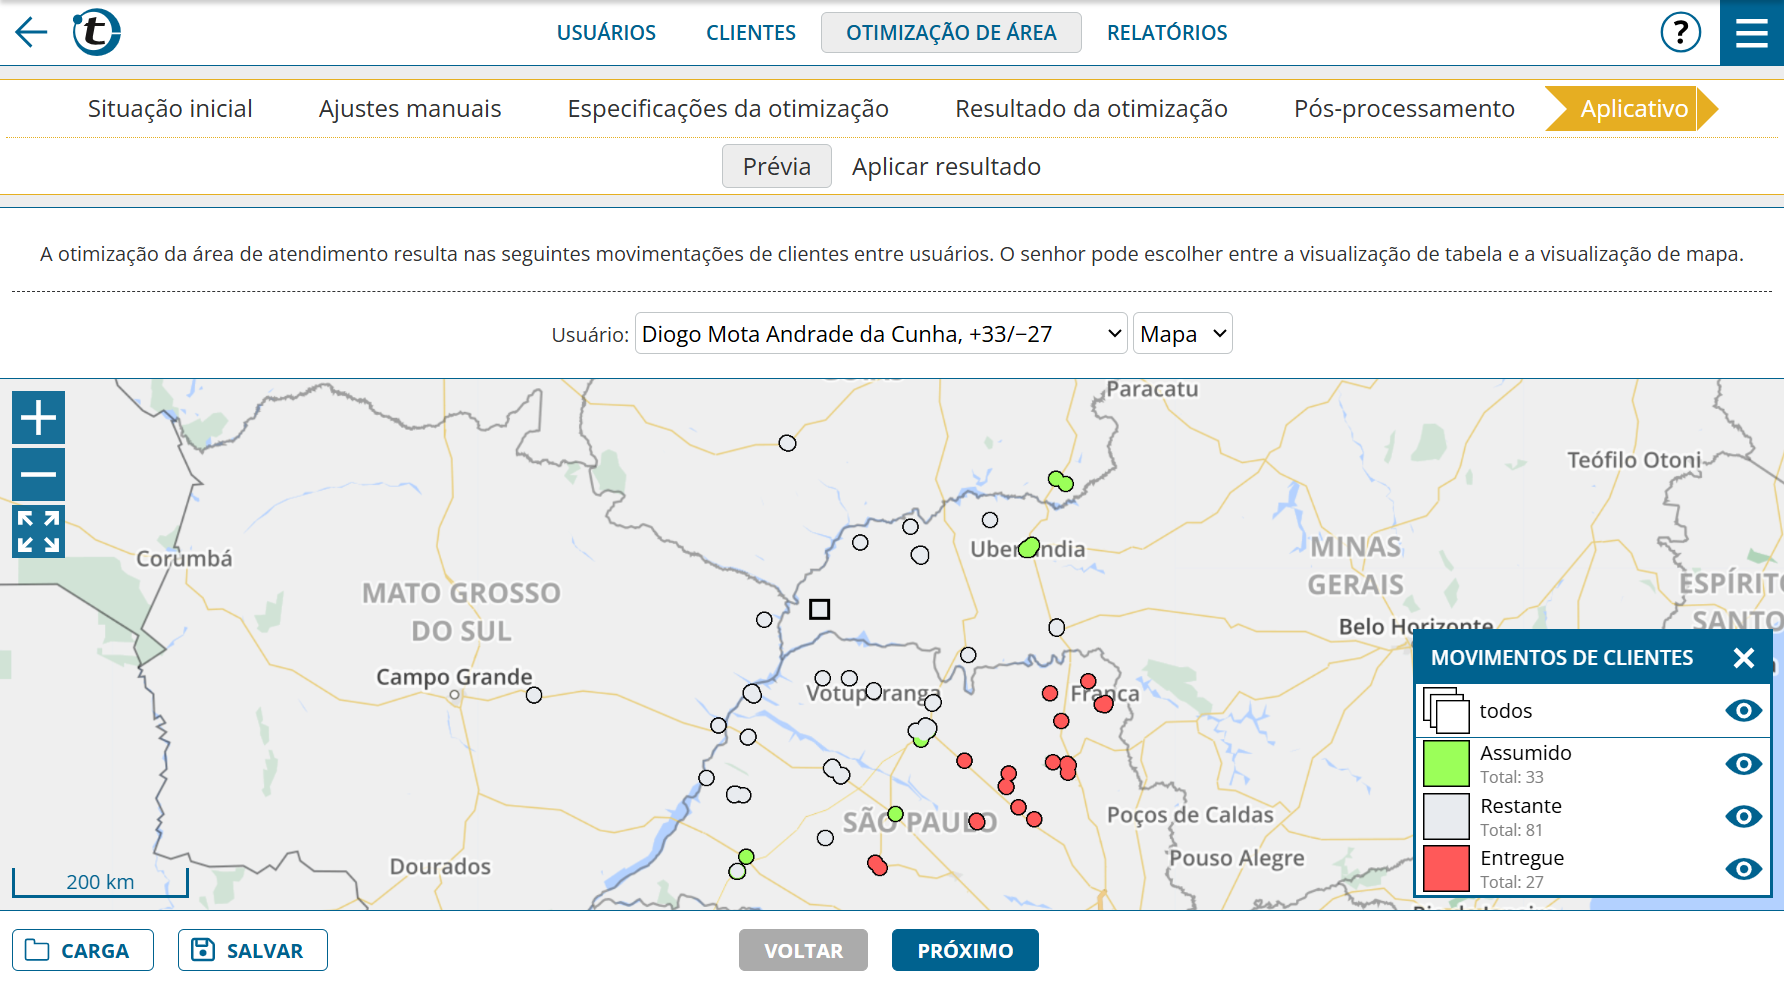The image size is (1784, 983).
Task: Expand the Mapa view dropdown
Action: tap(1182, 334)
